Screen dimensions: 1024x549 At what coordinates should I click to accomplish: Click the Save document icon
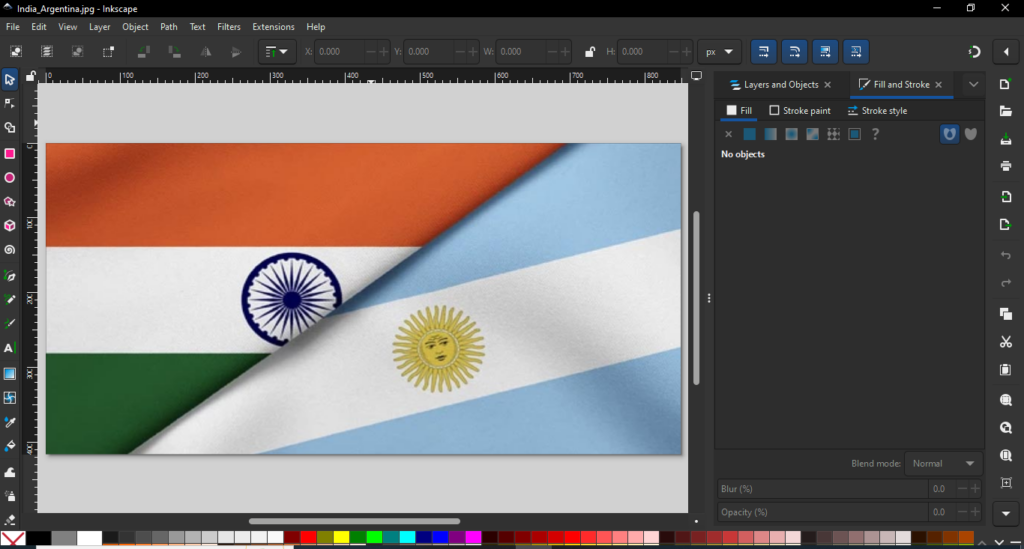point(1006,138)
